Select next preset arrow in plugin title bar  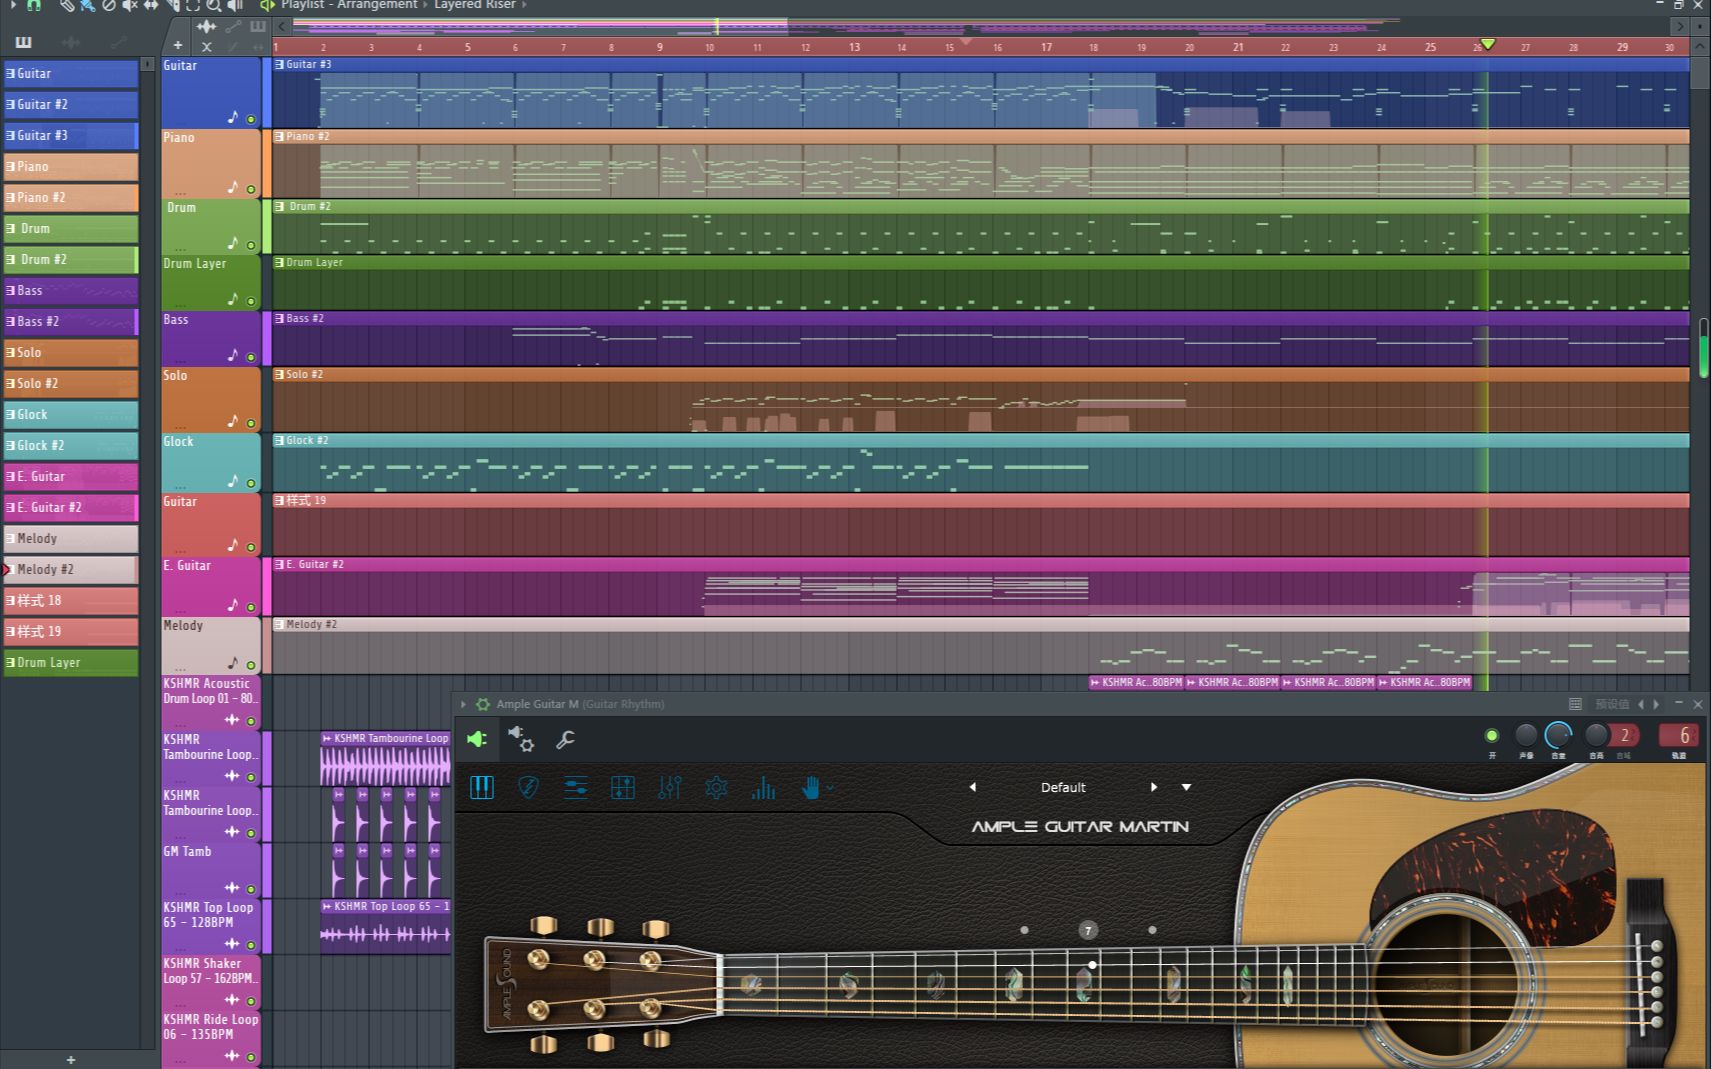(1656, 704)
